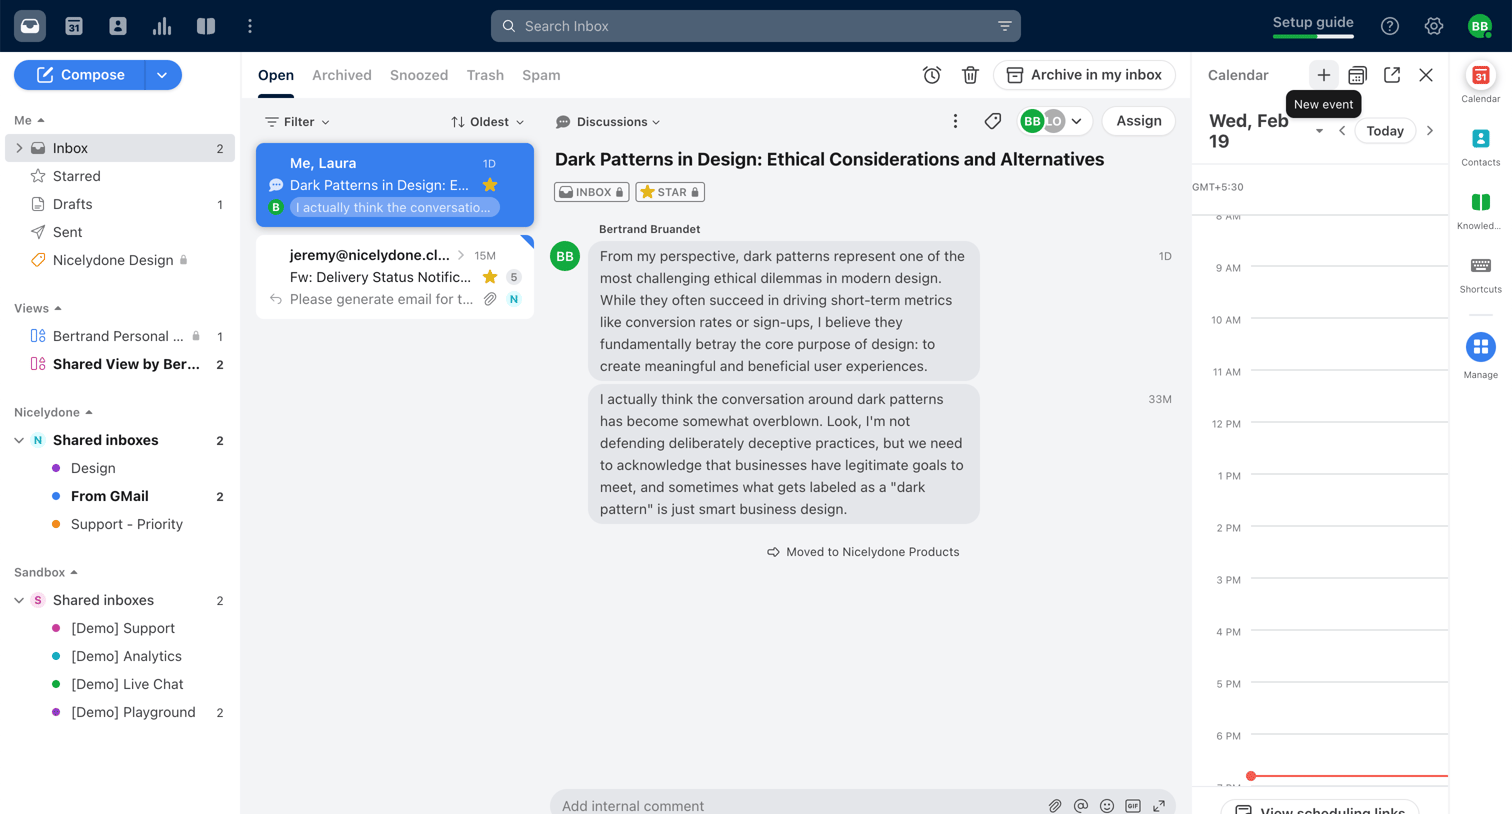Click the Assign button
Image resolution: width=1512 pixels, height=814 pixels.
(1138, 121)
